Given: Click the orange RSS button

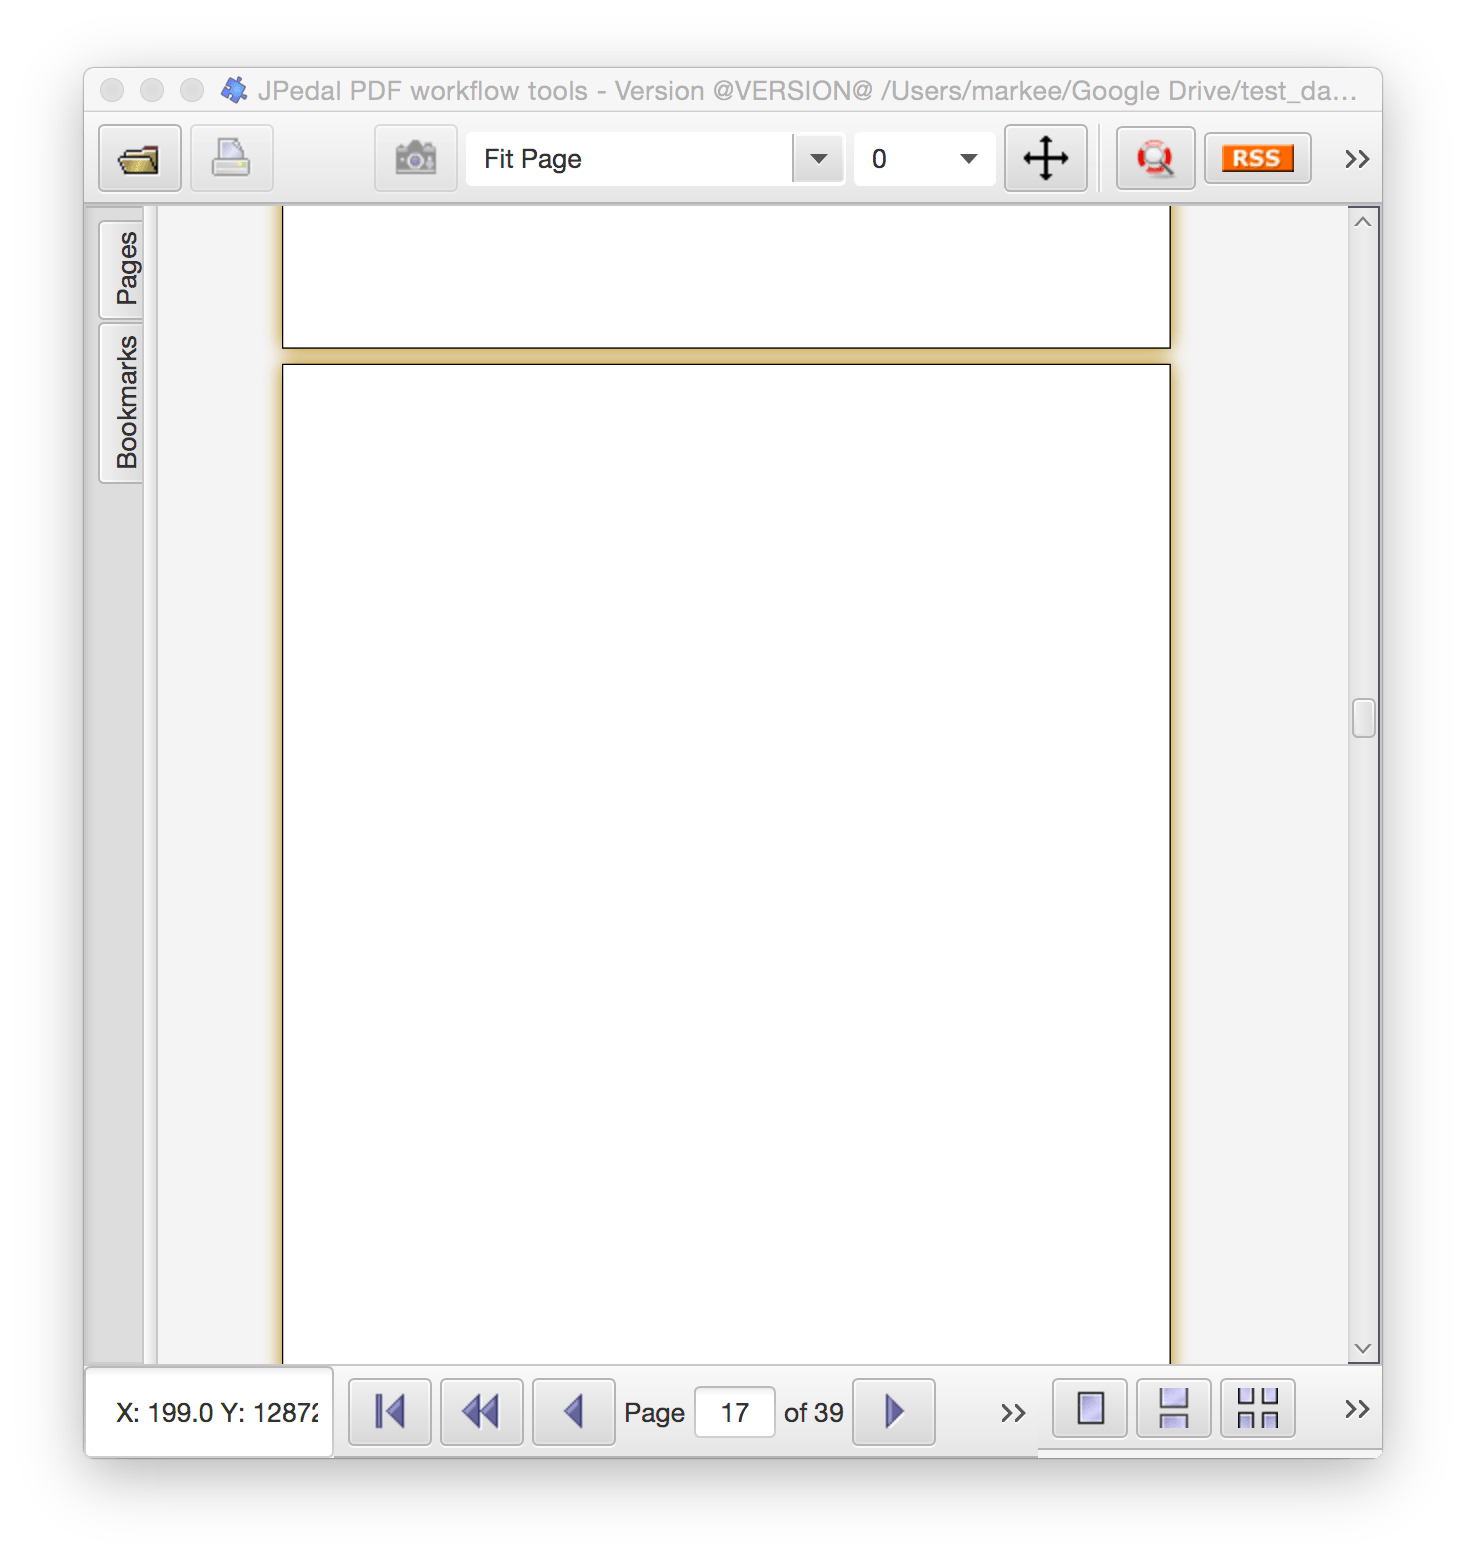Looking at the screenshot, I should tap(1257, 159).
